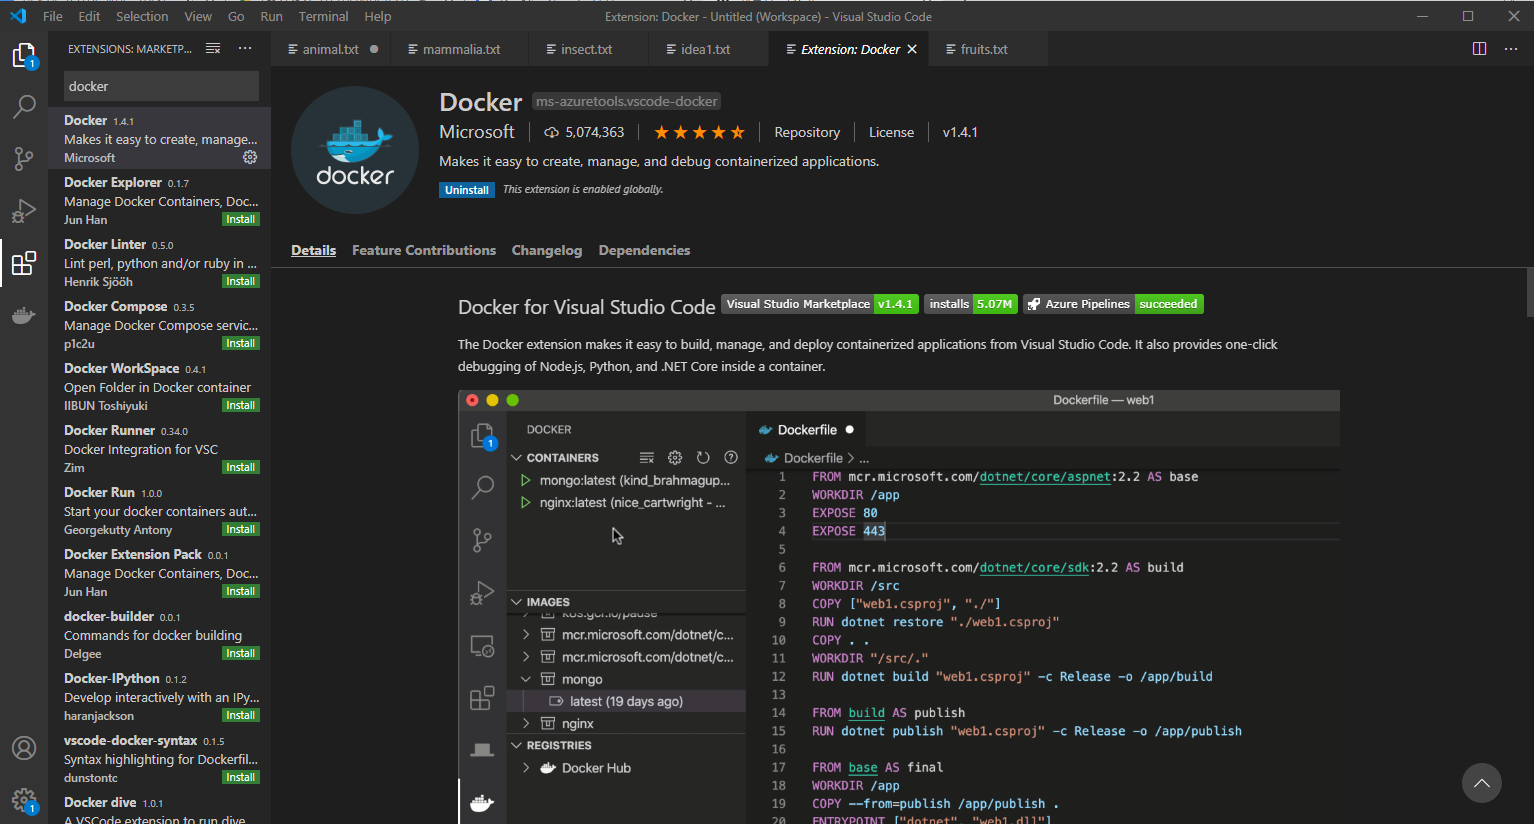Install the docker-builder extension
The height and width of the screenshot is (824, 1534).
241,653
